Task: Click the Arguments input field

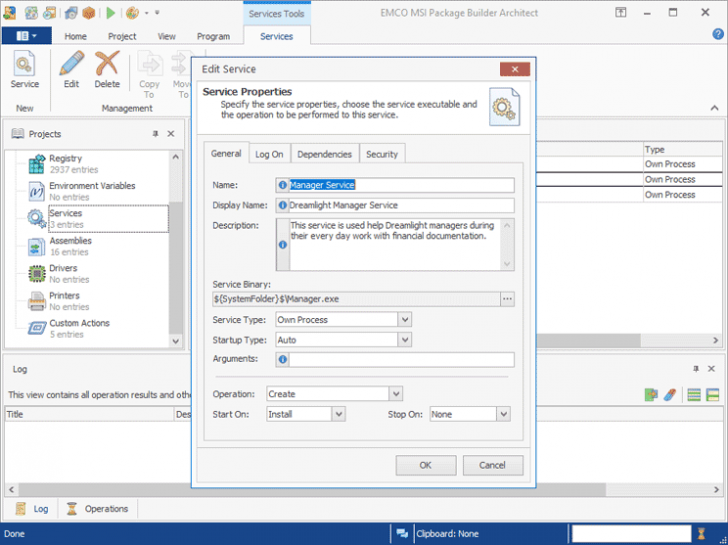Action: tap(402, 359)
